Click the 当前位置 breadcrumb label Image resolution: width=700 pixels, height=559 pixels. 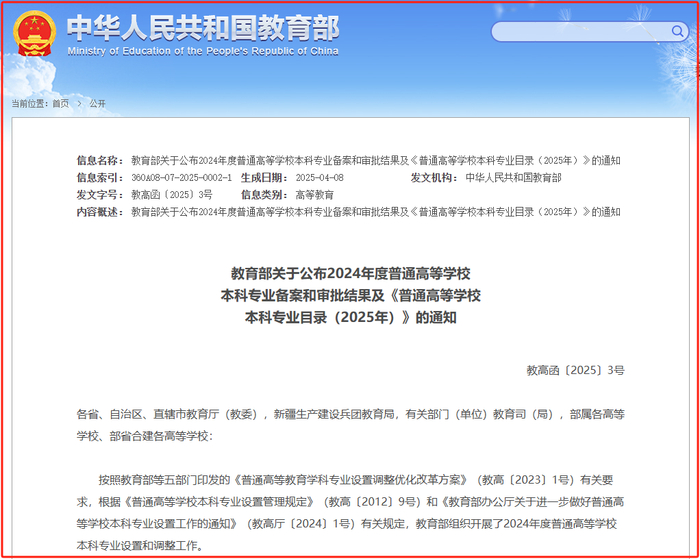click(30, 104)
